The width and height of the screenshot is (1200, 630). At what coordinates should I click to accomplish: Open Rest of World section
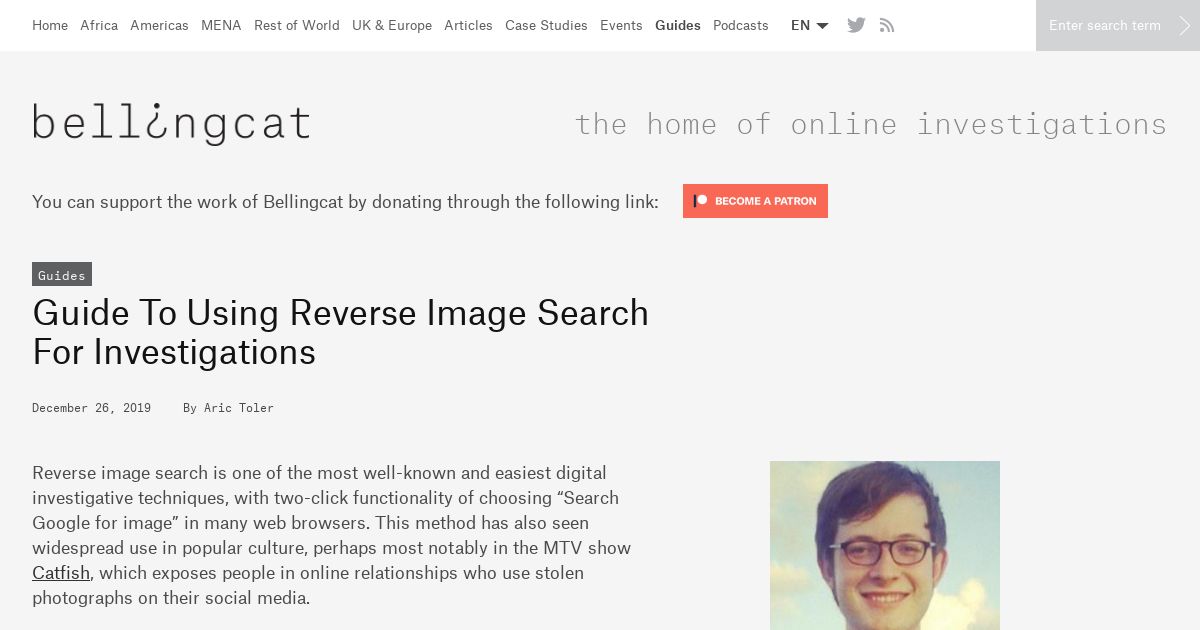tap(297, 25)
